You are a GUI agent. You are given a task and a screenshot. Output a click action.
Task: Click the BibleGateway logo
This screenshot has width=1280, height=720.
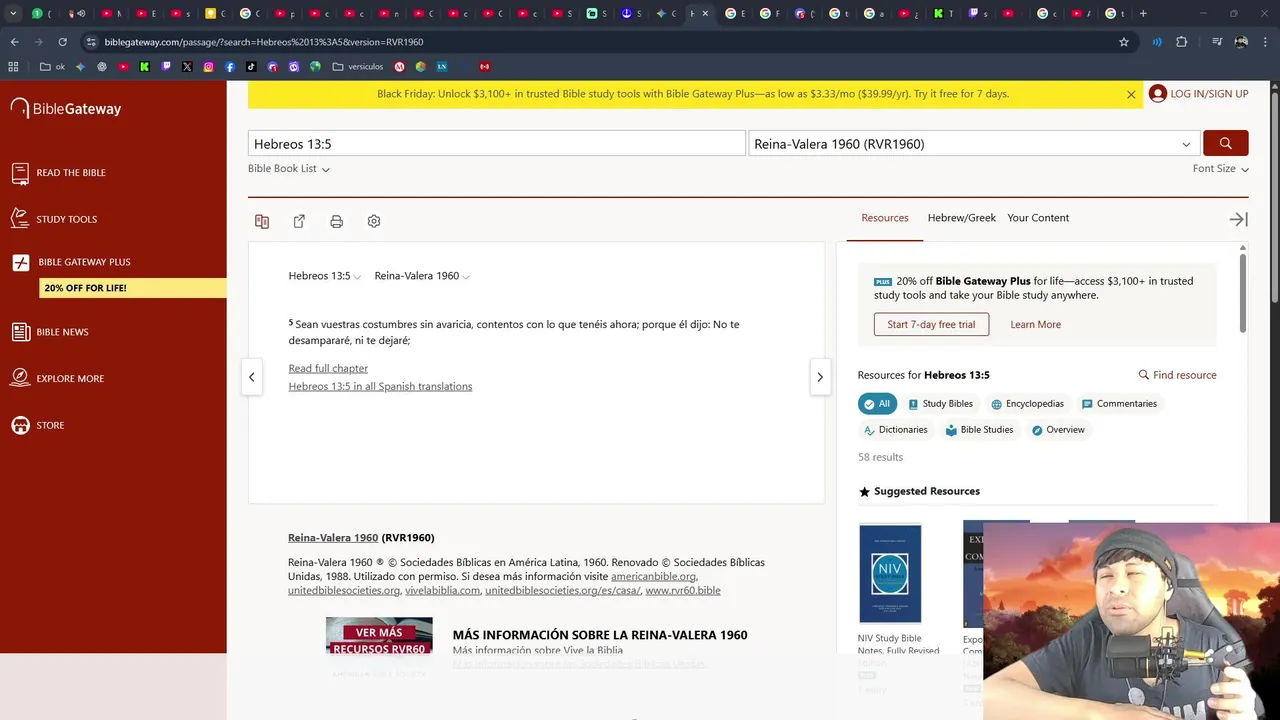coord(66,108)
